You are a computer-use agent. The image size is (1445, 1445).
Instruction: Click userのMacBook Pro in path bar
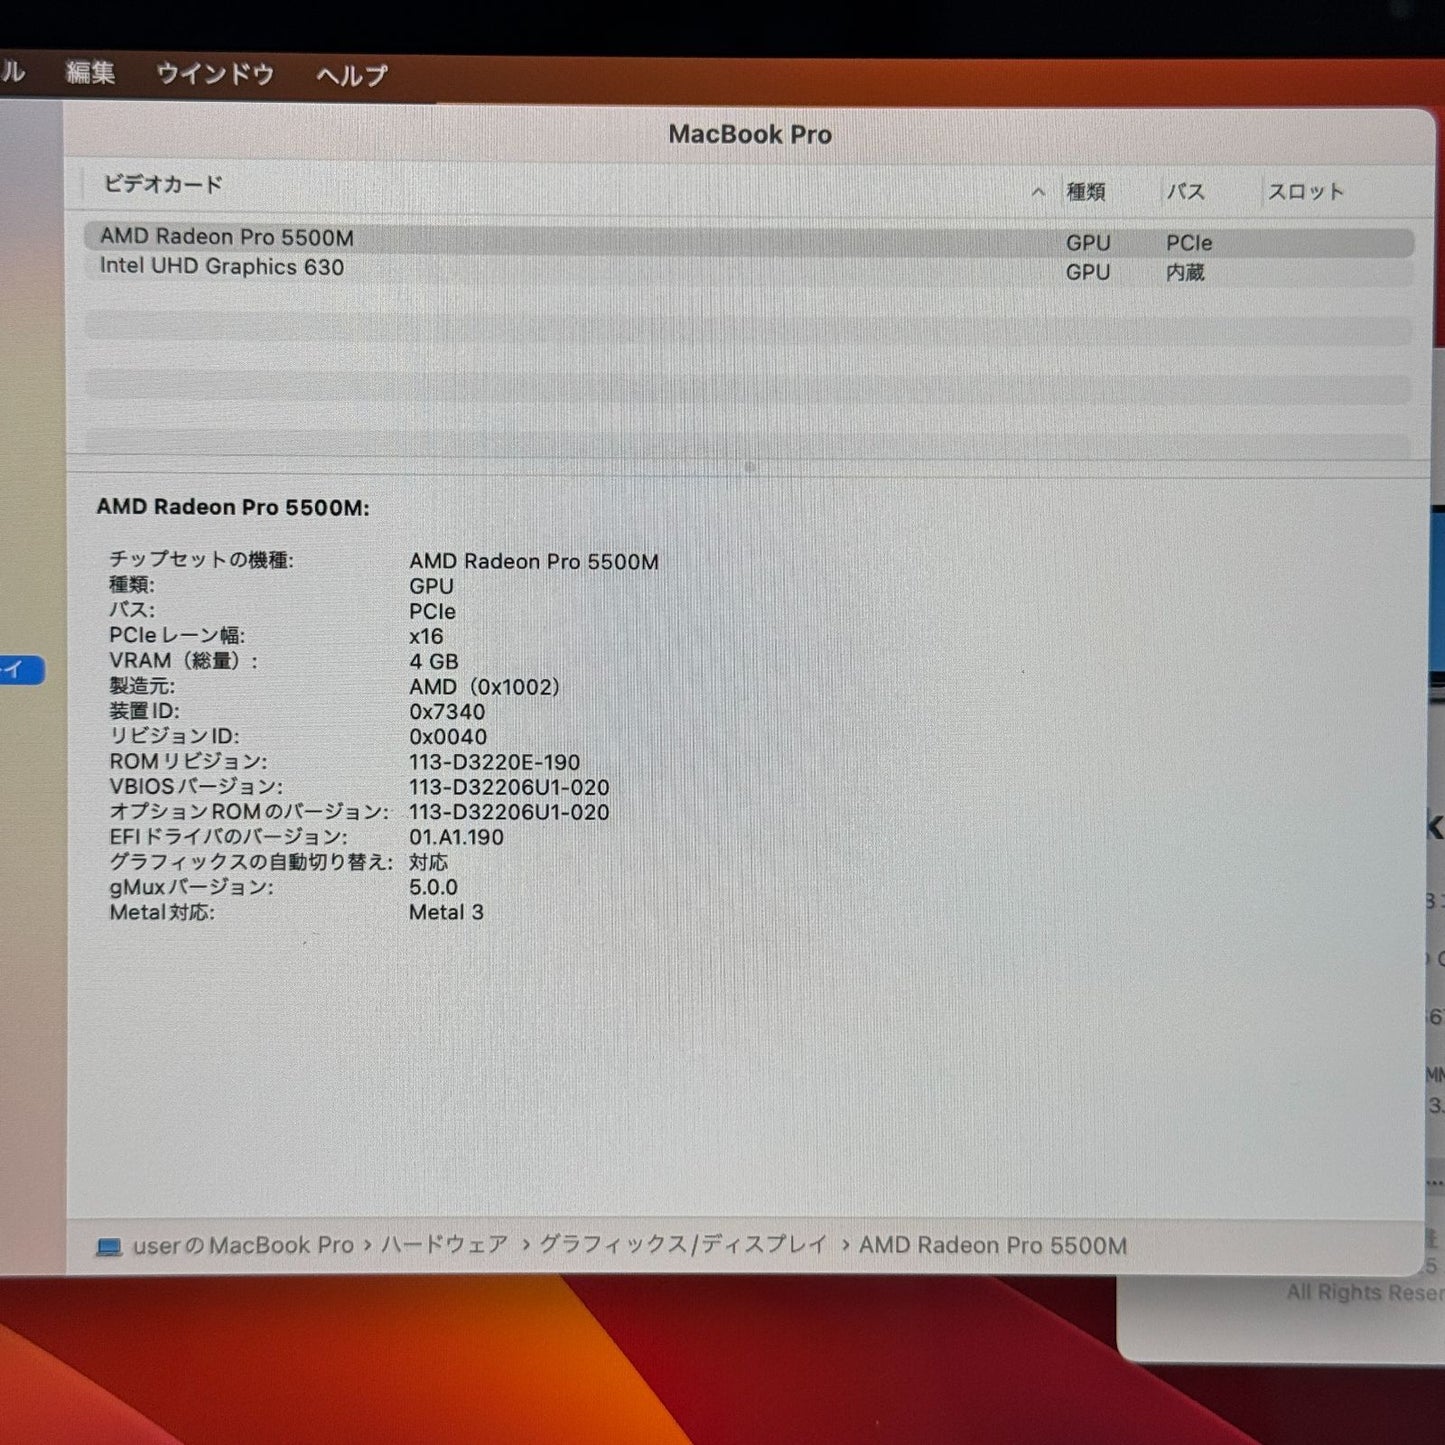243,1246
